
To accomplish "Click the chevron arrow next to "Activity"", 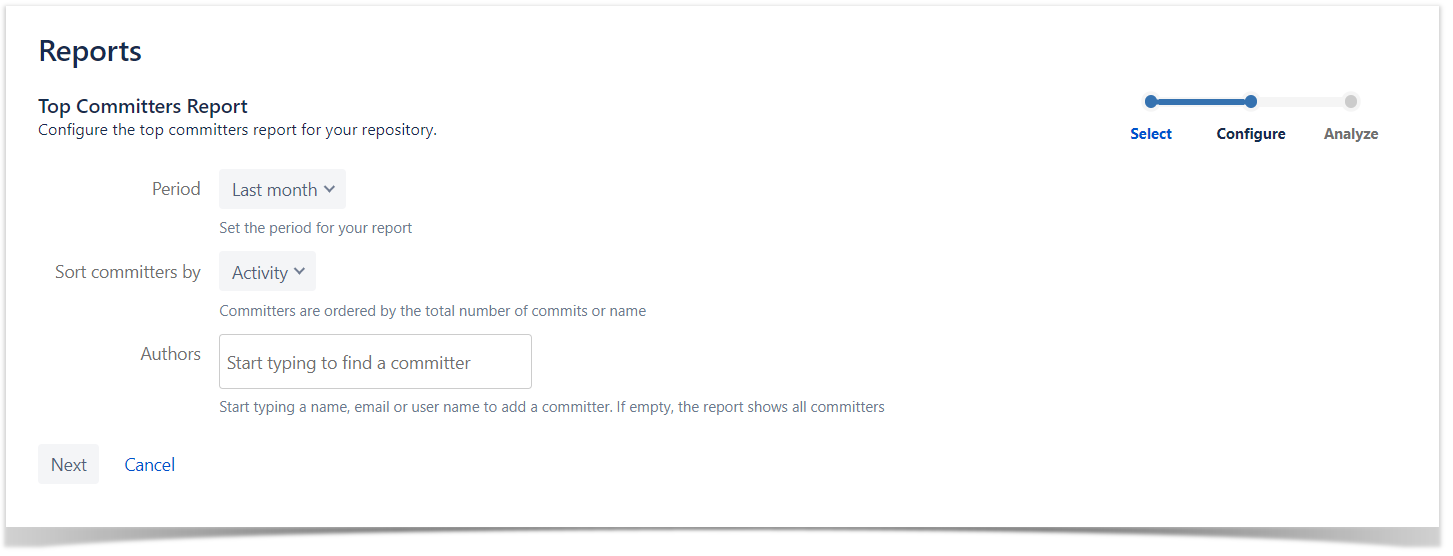I will click(x=300, y=272).
